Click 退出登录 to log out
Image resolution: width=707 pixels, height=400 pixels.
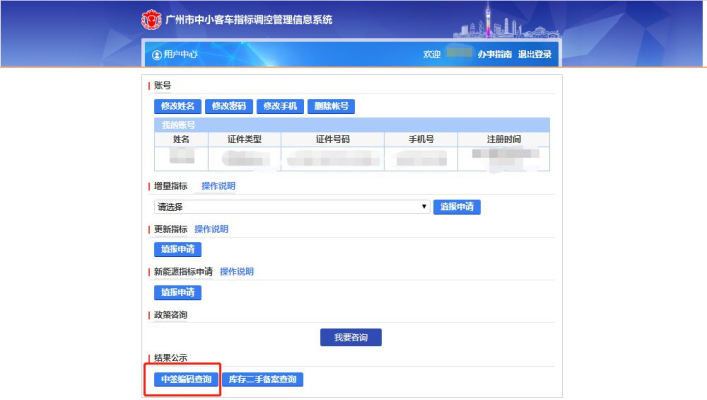click(534, 54)
